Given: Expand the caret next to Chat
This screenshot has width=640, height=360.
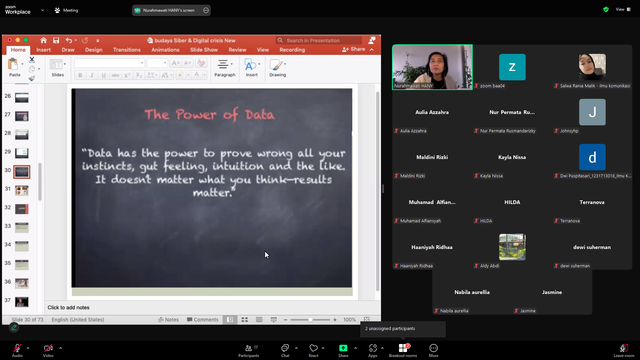Looking at the screenshot, I should pyautogui.click(x=296, y=348).
